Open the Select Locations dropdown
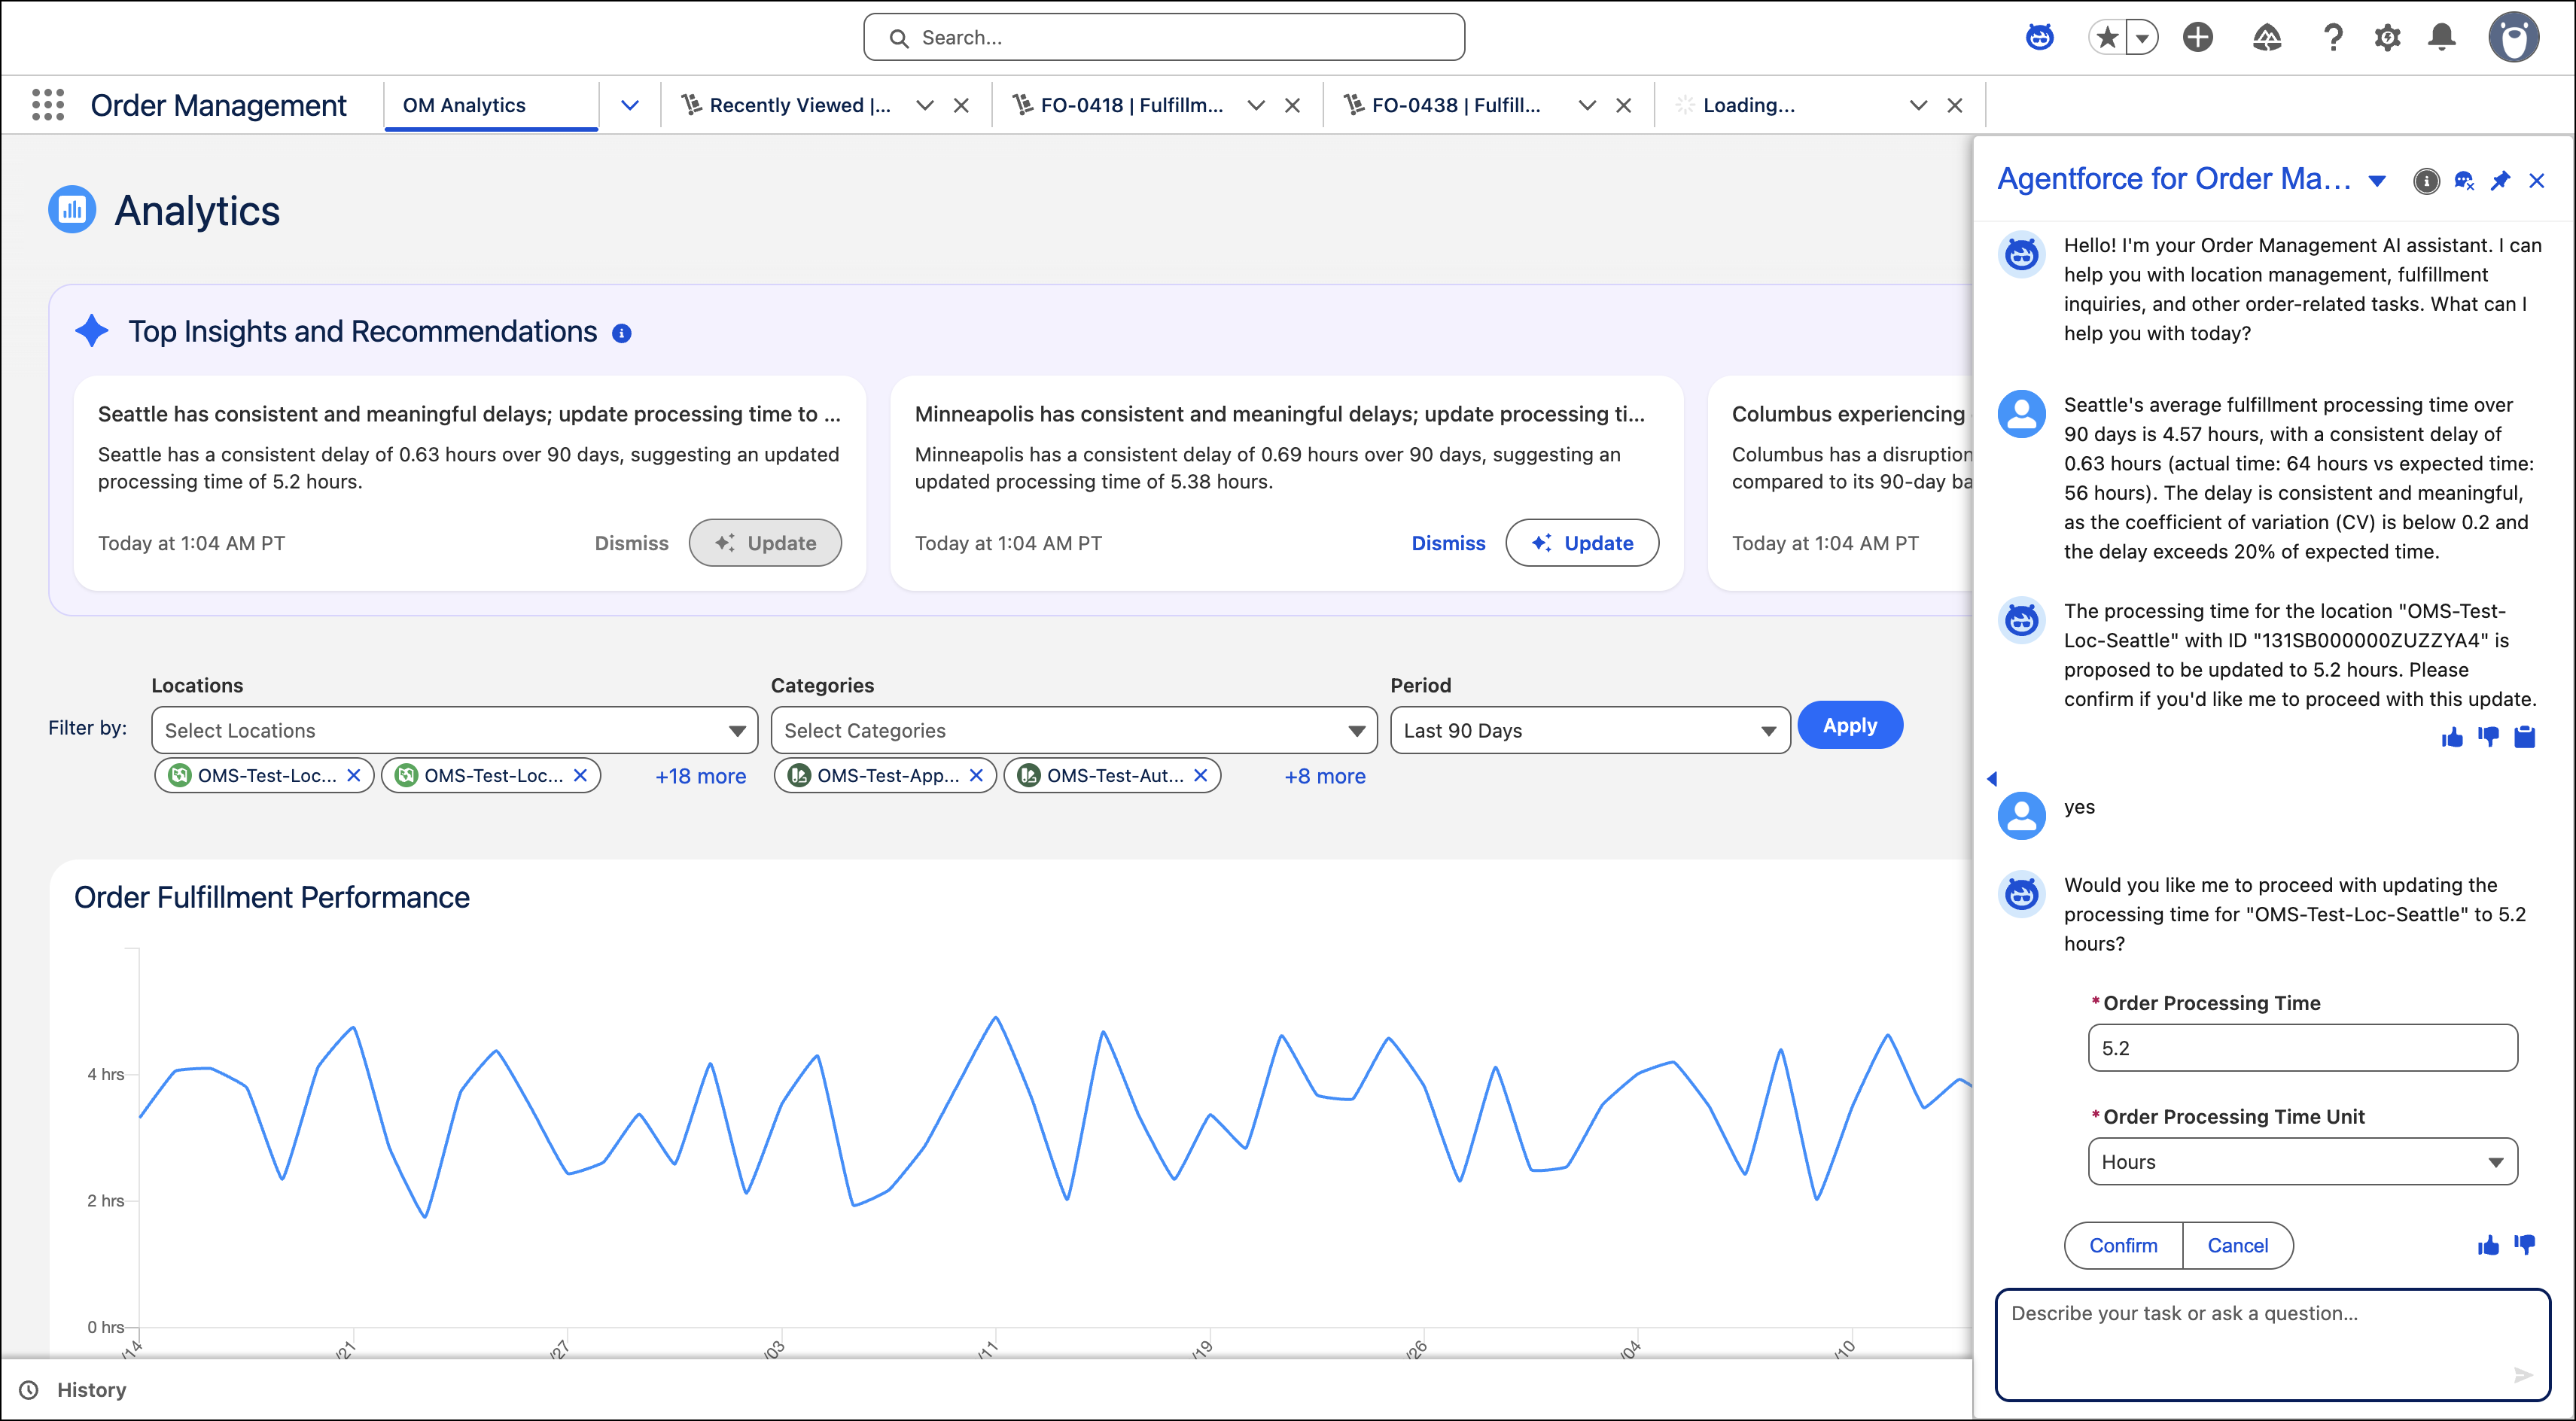 tap(454, 731)
